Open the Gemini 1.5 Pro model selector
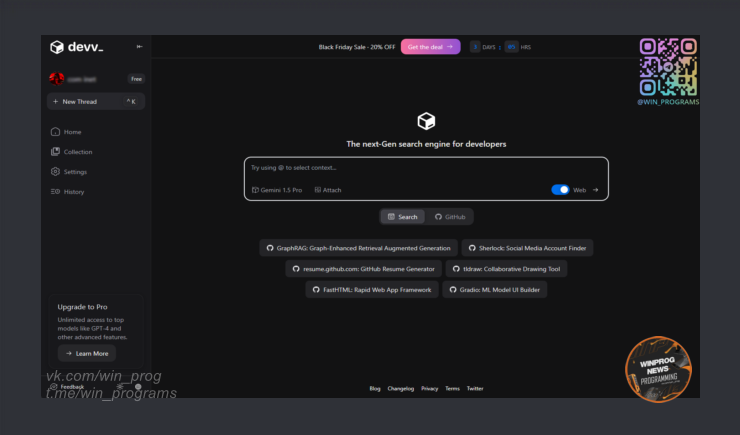The height and width of the screenshot is (435, 740). (277, 190)
